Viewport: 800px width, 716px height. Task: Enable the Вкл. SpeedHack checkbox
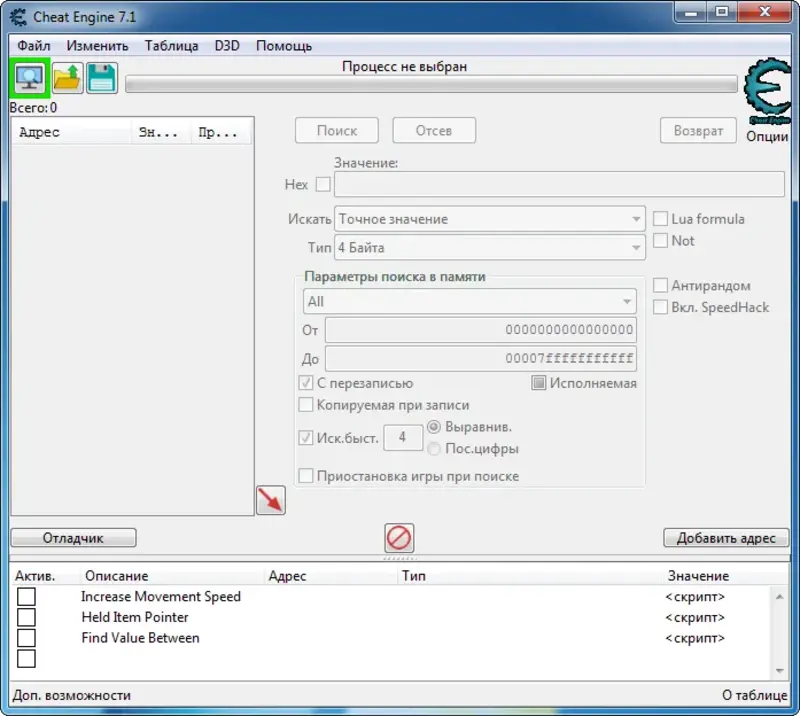660,307
